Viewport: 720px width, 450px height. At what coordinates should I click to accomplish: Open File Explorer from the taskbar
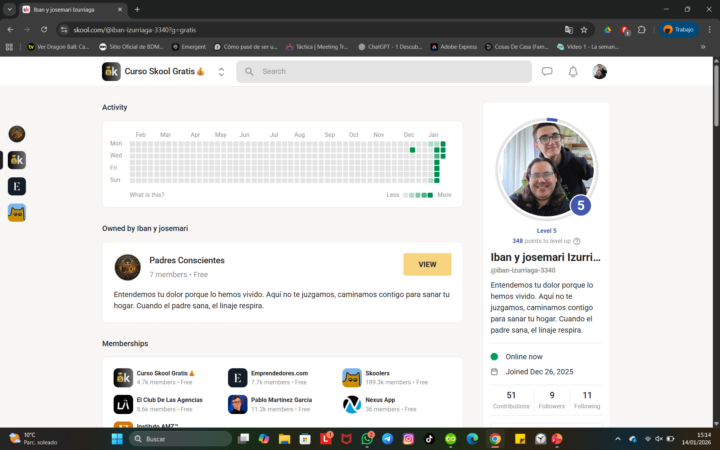point(284,439)
